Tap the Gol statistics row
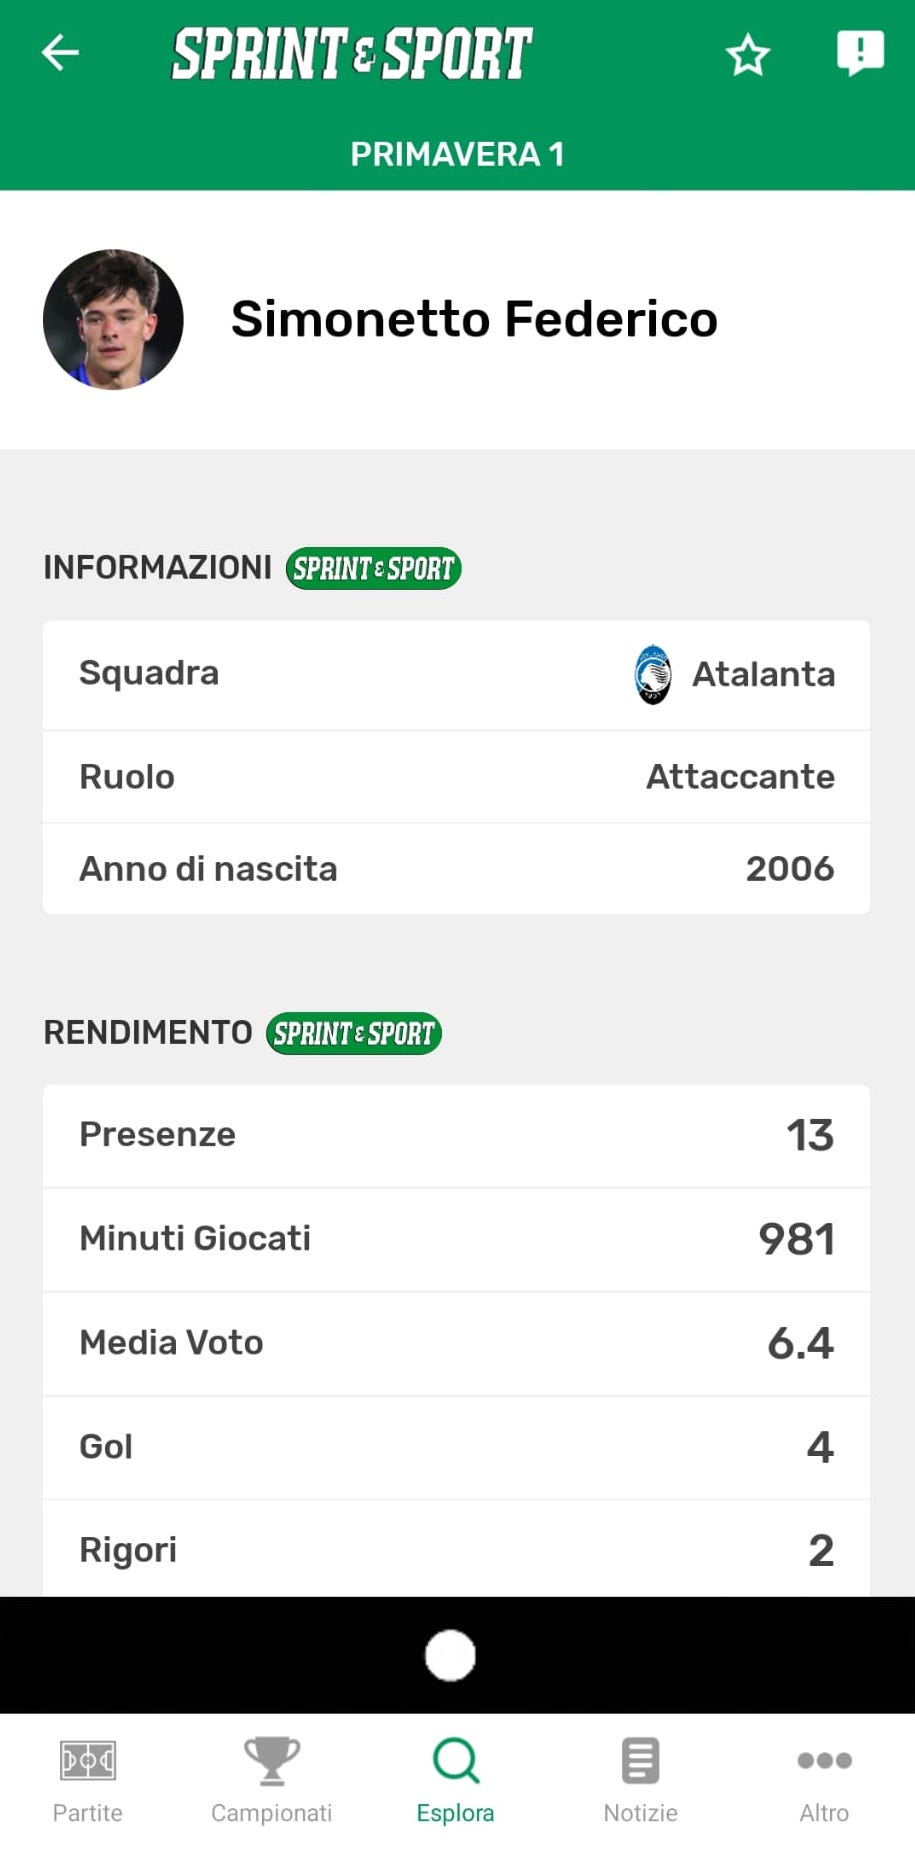 tap(456, 1447)
